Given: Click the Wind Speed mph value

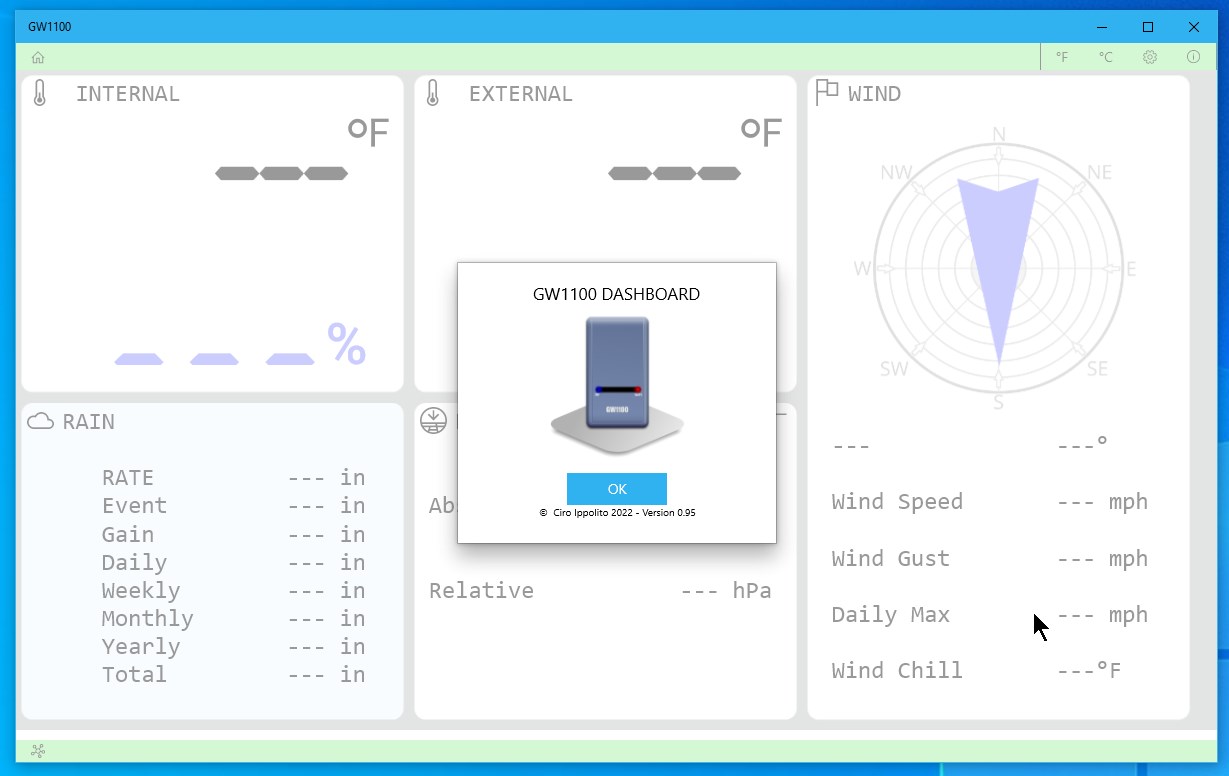Looking at the screenshot, I should coord(1102,502).
